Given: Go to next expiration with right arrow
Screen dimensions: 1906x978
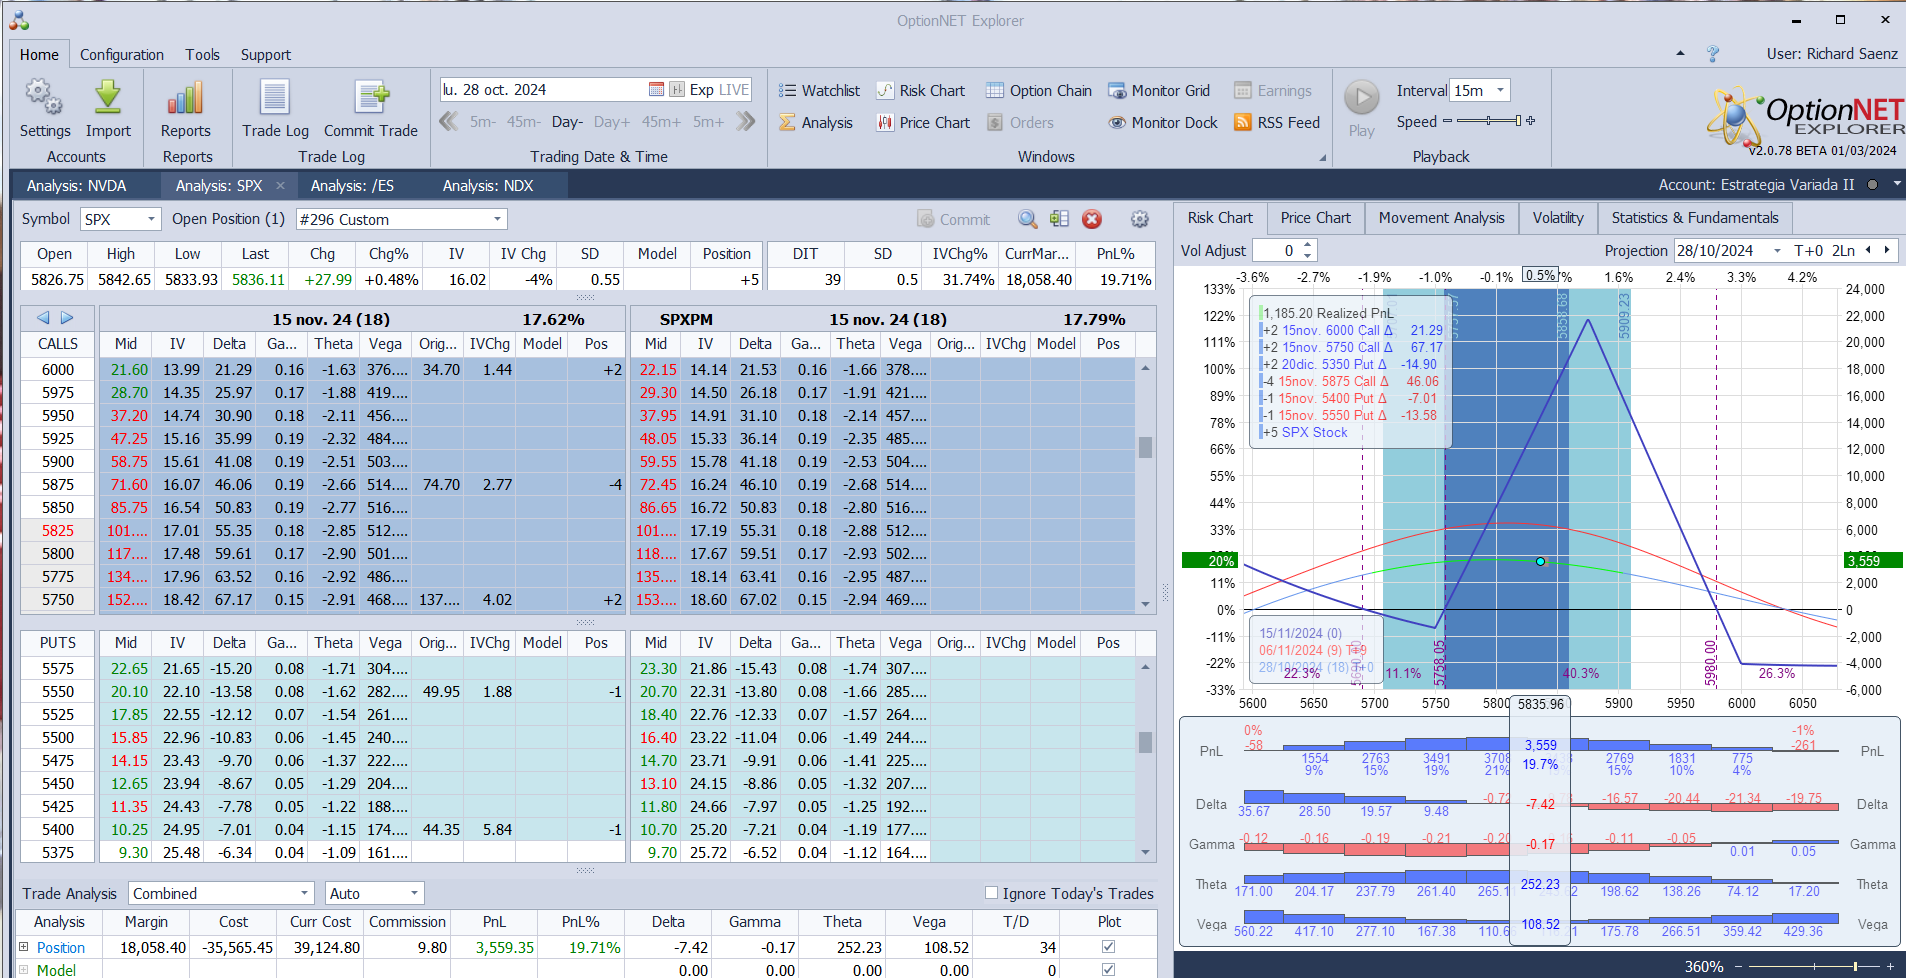Looking at the screenshot, I should 67,318.
